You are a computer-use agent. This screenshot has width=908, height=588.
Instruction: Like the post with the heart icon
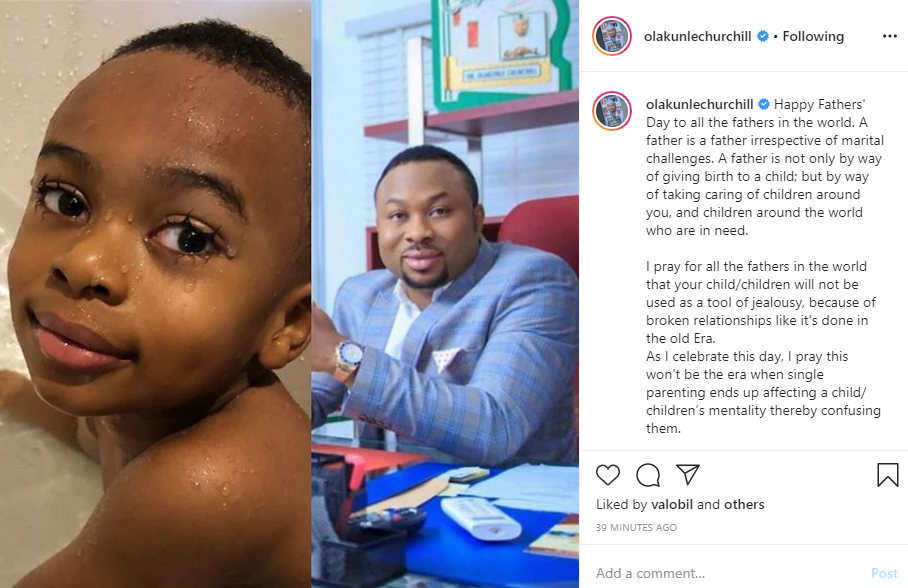(x=608, y=475)
